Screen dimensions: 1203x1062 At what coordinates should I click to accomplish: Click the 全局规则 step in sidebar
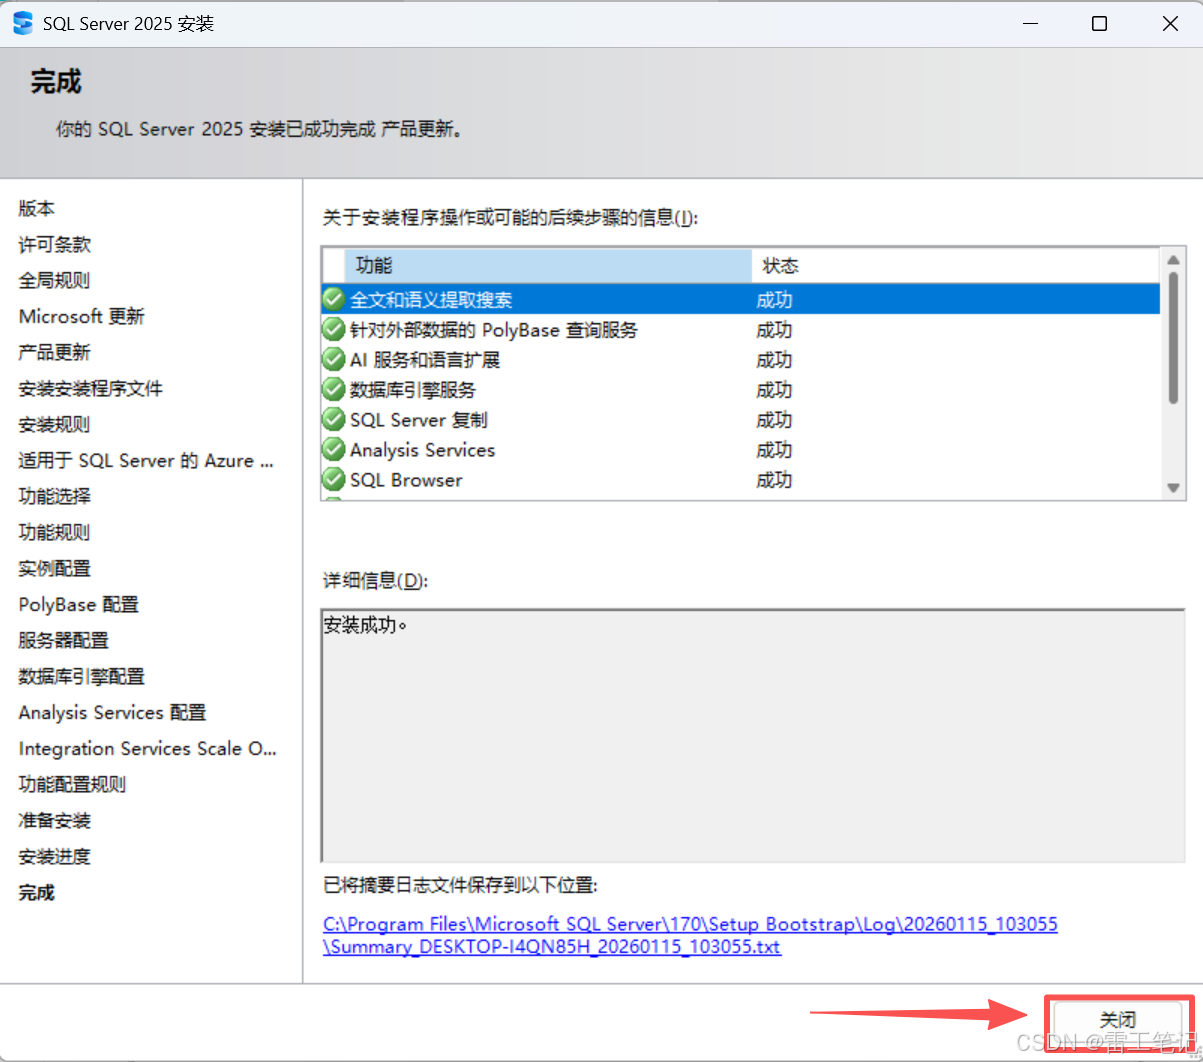(x=55, y=280)
